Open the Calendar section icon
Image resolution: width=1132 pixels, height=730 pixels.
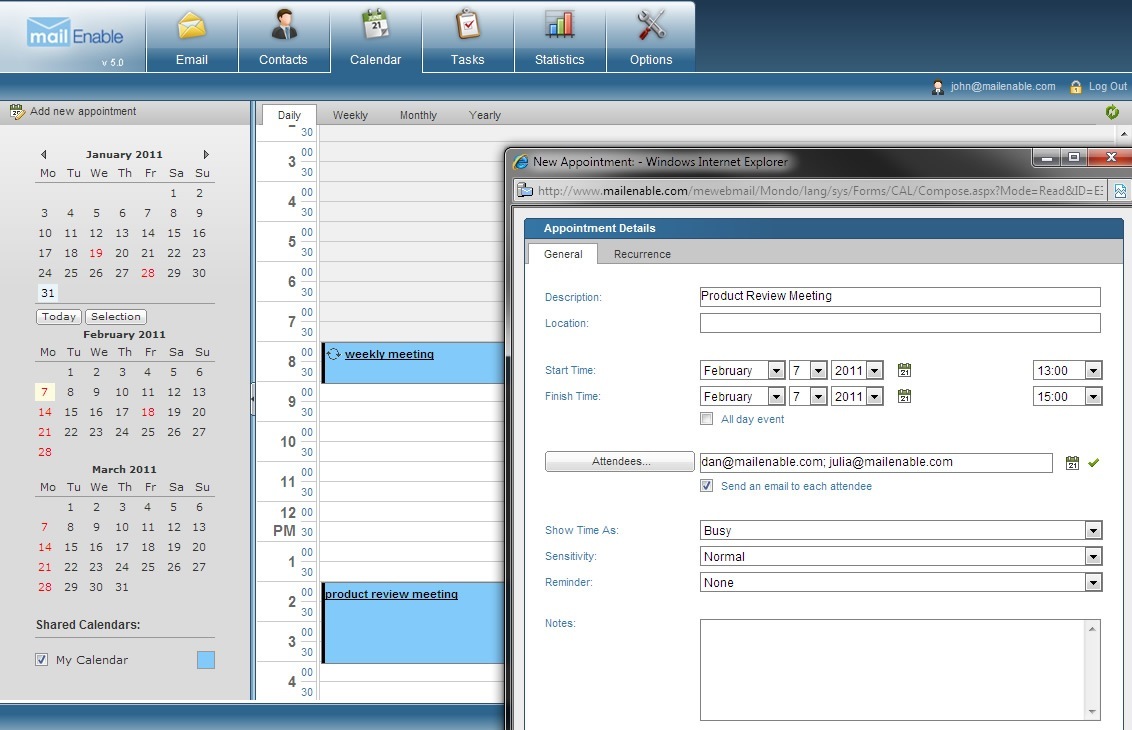click(375, 24)
